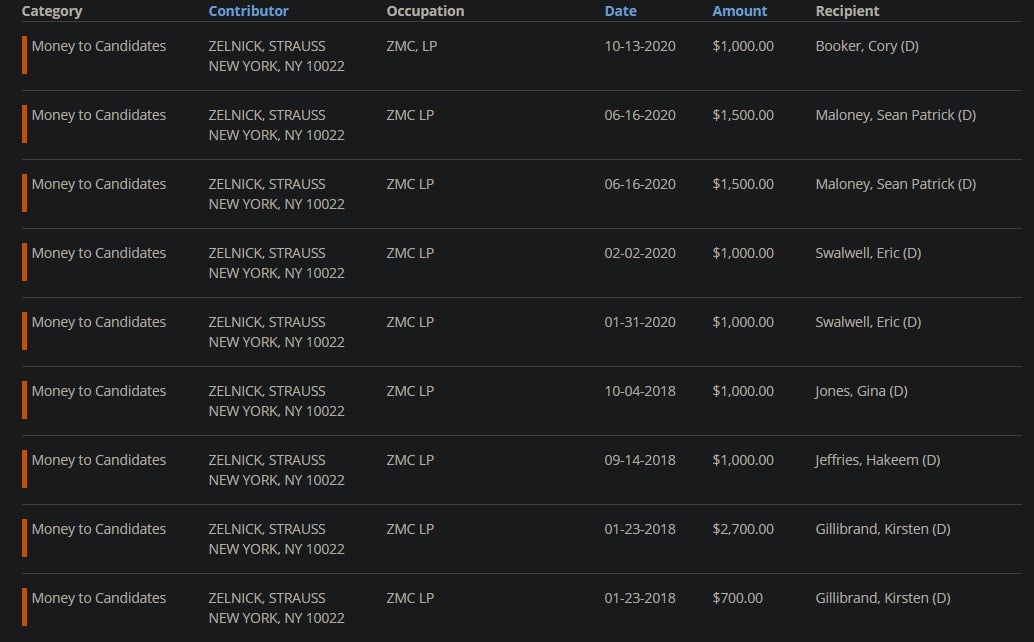
Task: Click the 10-13-2020 date cell
Action: 639,46
